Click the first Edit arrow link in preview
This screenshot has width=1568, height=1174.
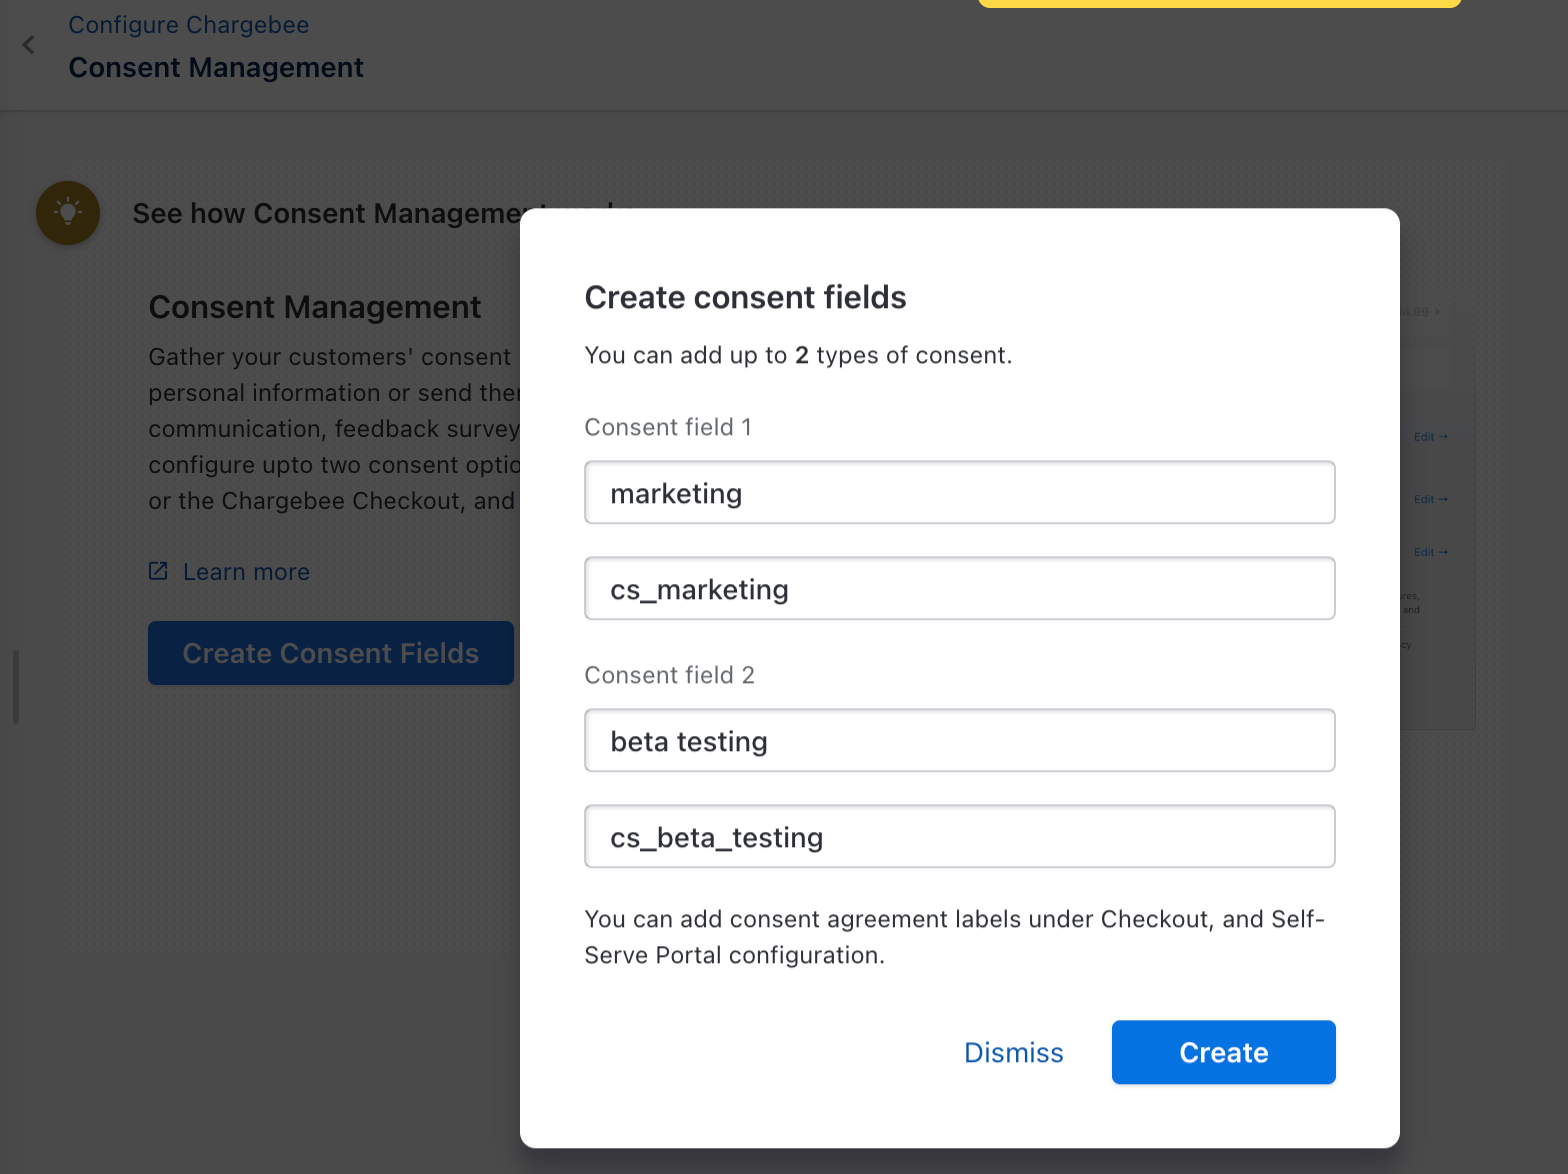pyautogui.click(x=1430, y=437)
